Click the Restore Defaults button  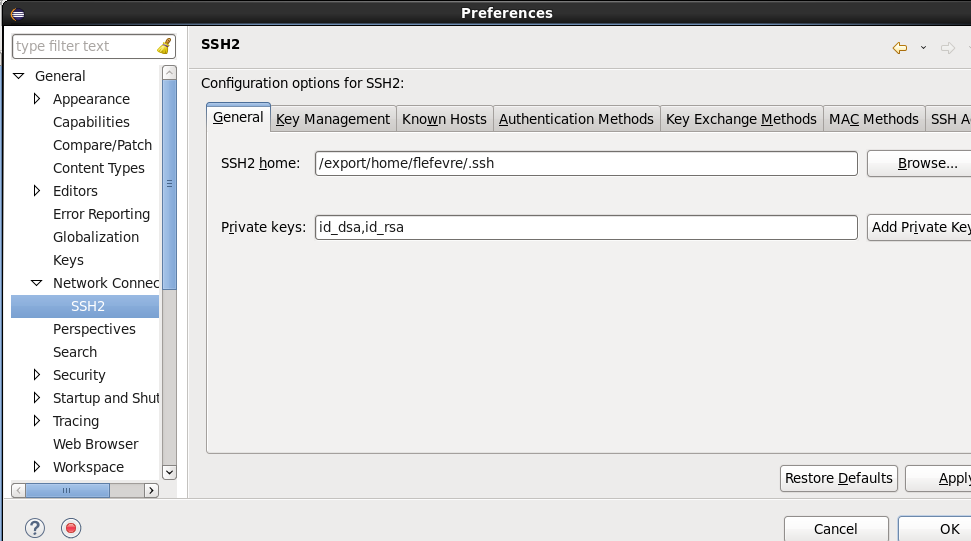pyautogui.click(x=838, y=478)
